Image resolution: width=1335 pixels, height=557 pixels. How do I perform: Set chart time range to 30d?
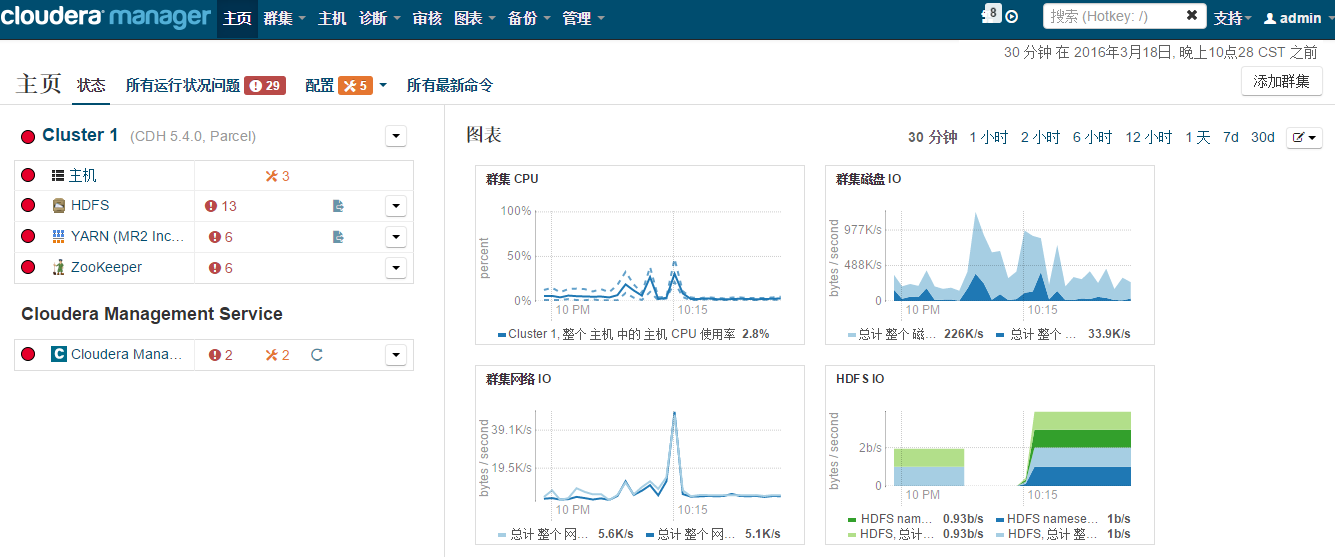1263,138
